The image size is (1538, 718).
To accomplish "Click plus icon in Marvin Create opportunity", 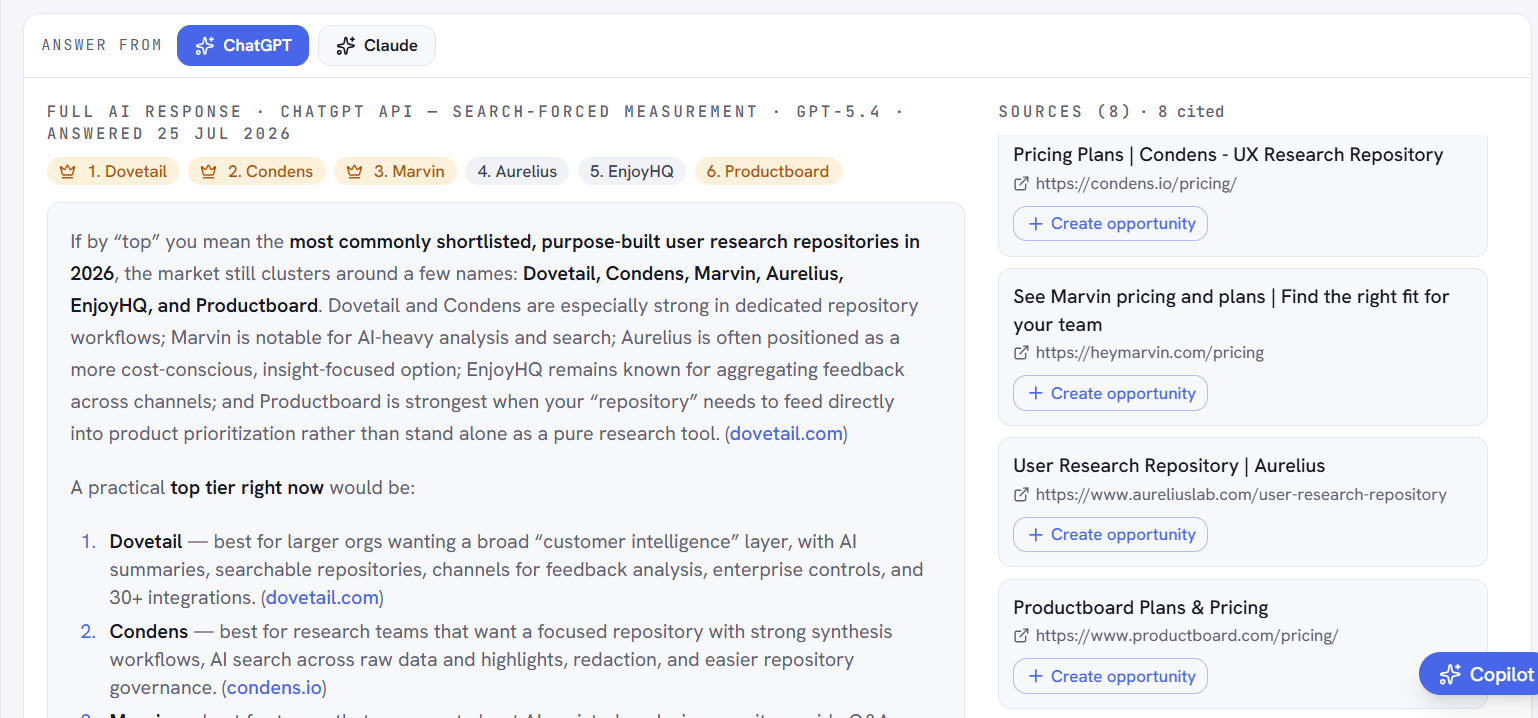I will point(1035,393).
